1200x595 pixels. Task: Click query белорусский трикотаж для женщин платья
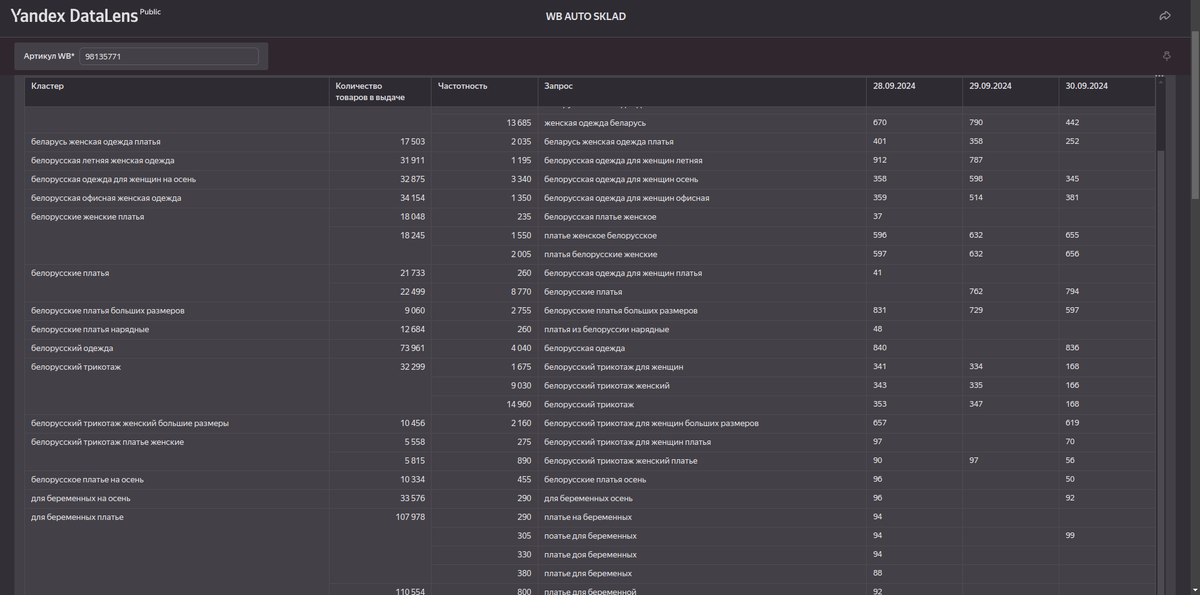627,442
